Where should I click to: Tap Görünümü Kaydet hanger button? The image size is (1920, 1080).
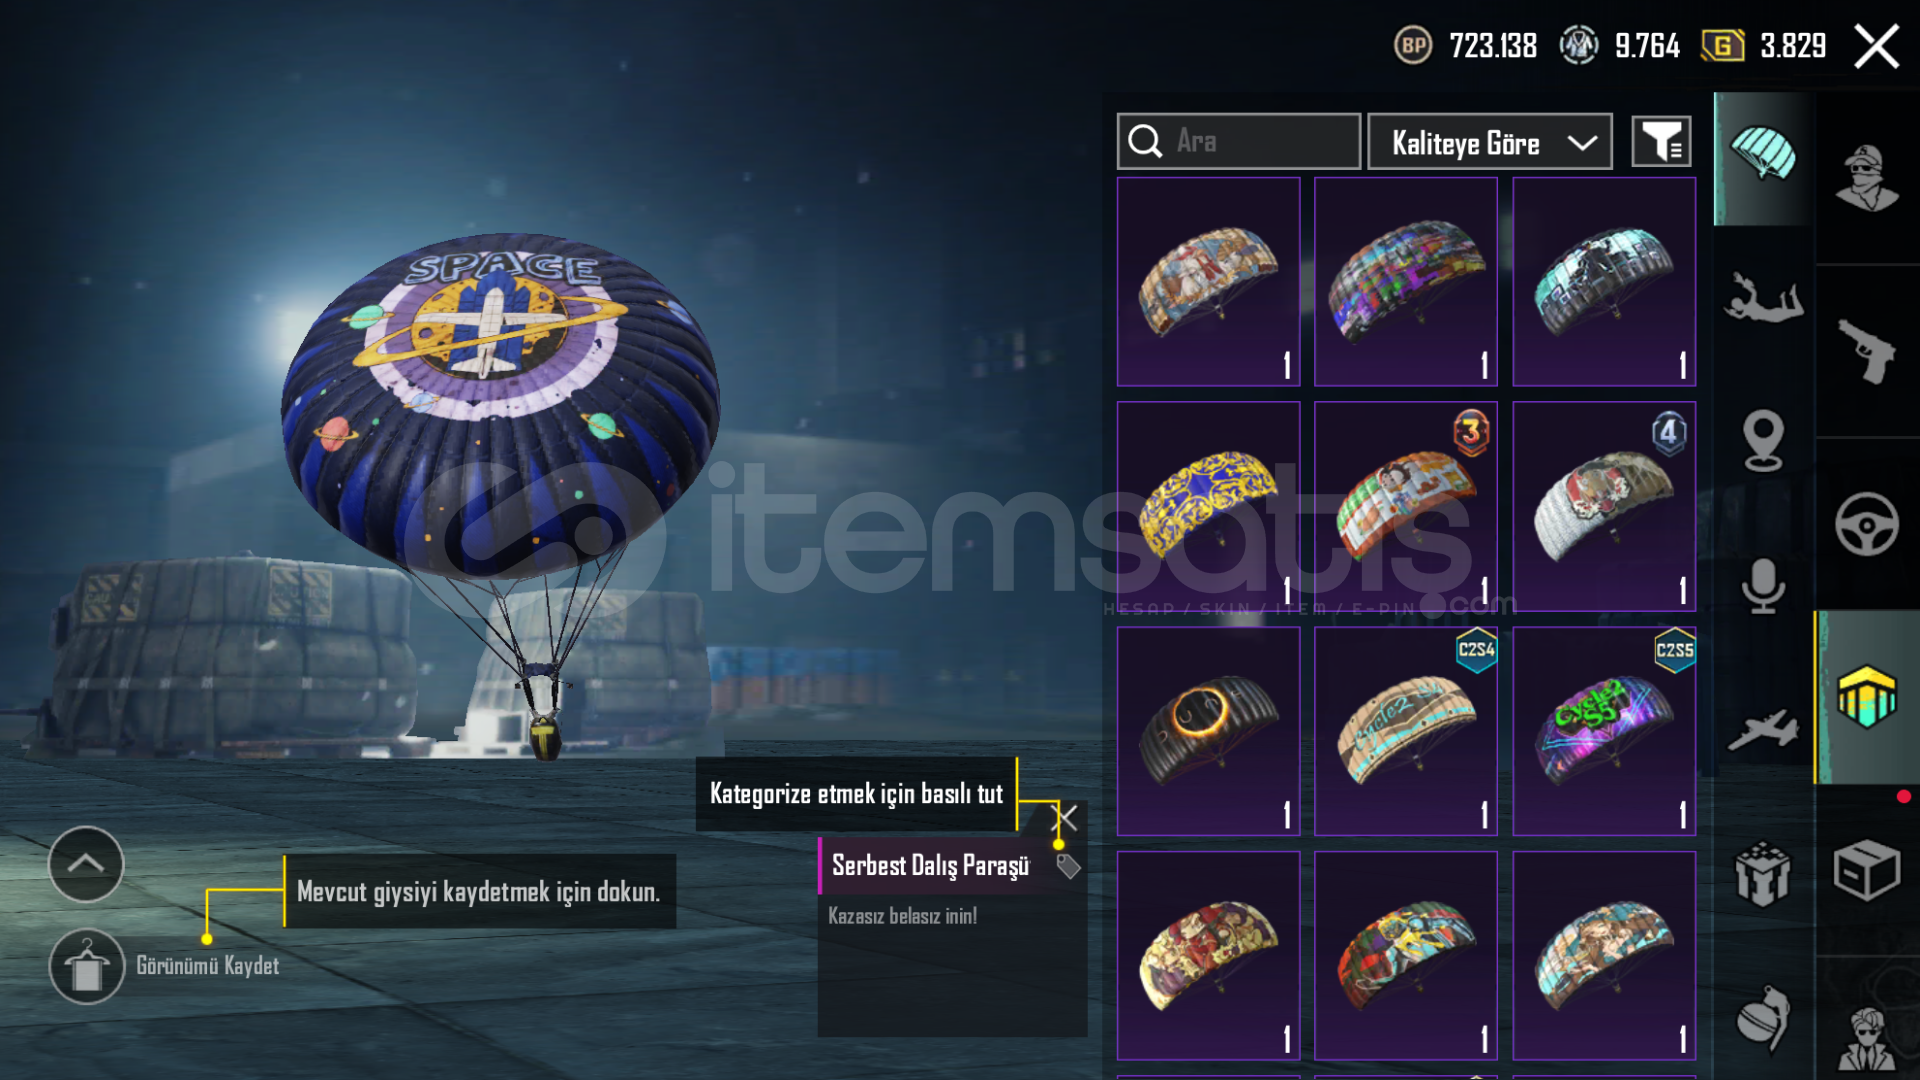coord(87,966)
